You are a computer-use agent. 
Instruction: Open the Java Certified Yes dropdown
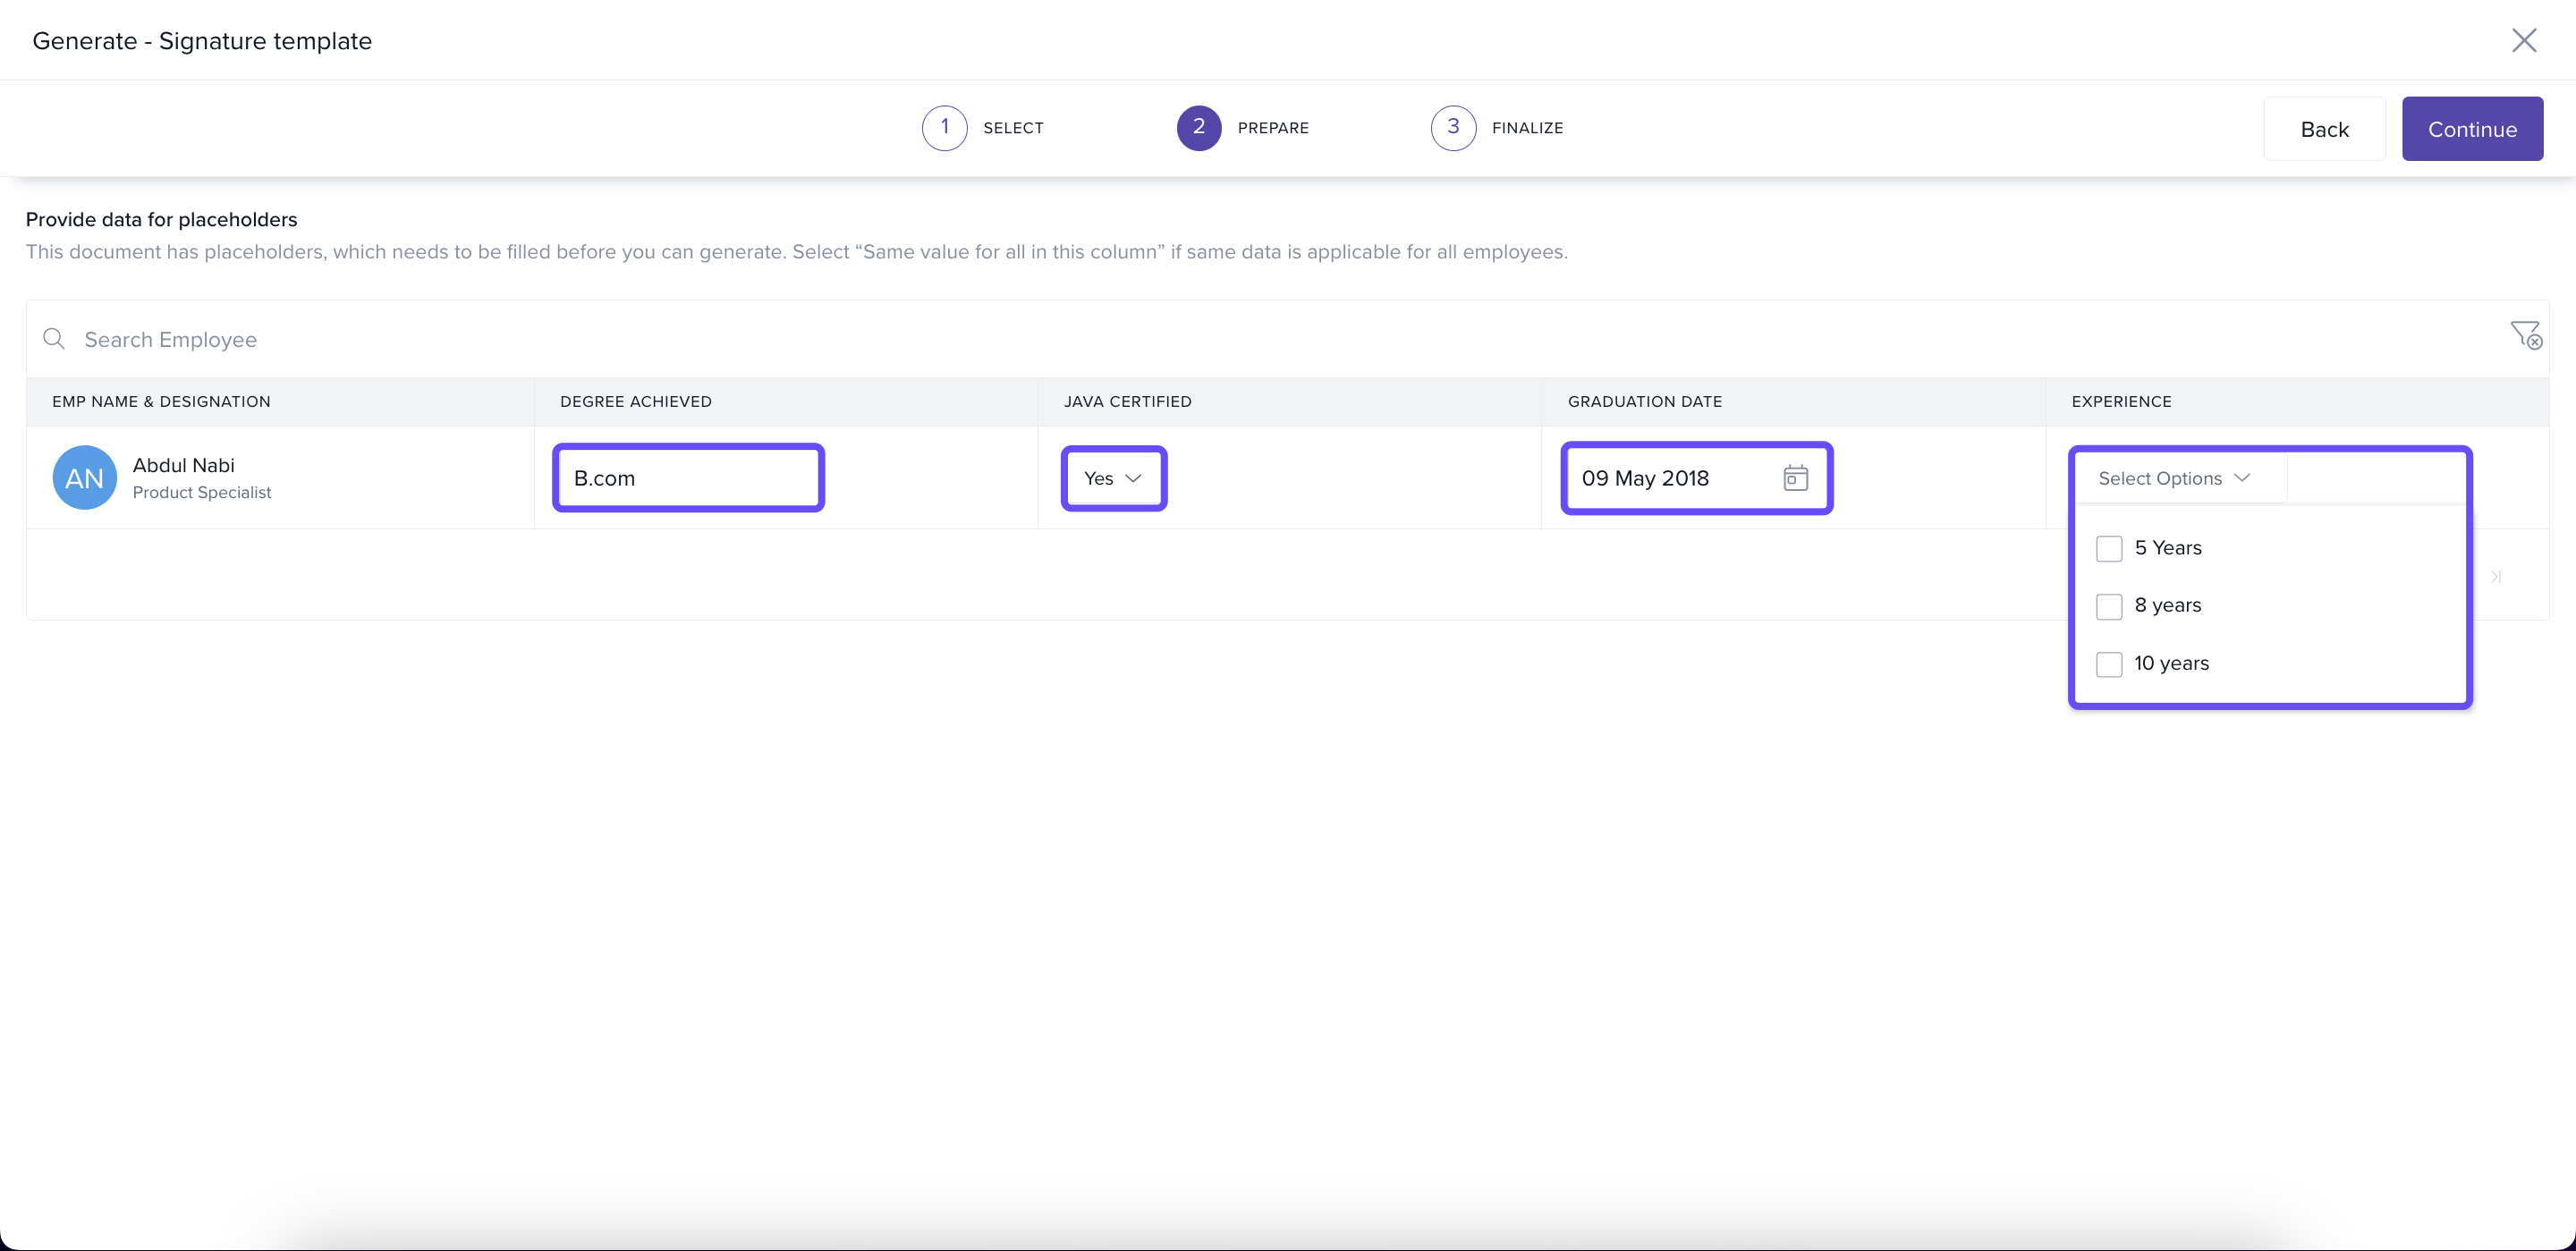[1113, 478]
